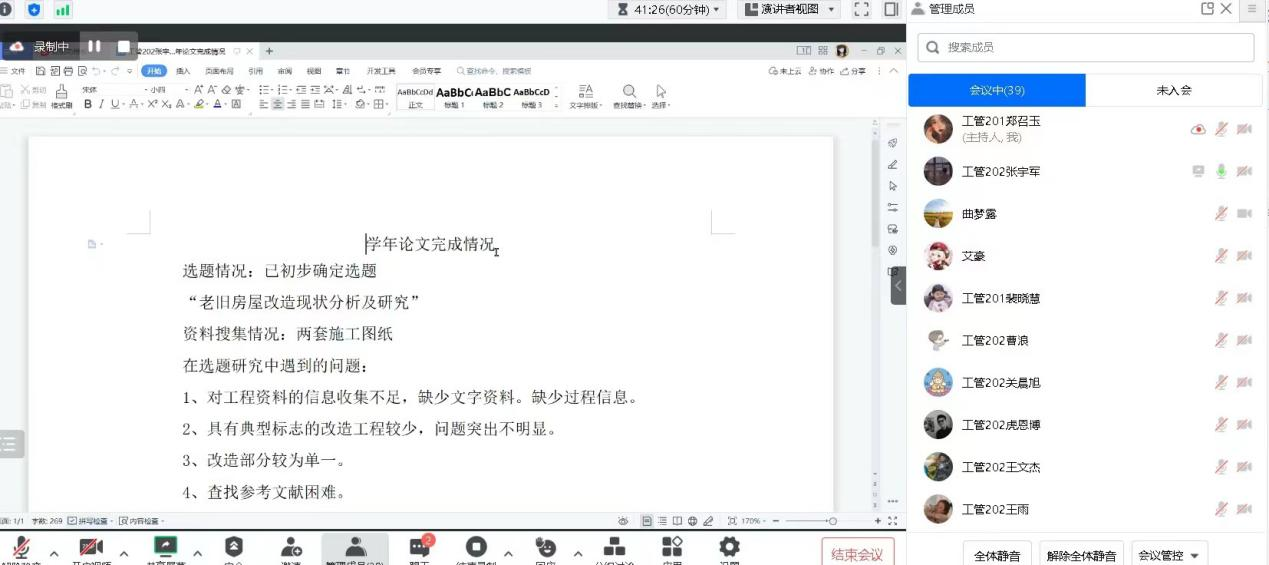The width and height of the screenshot is (1269, 565).
Task: Toggle microphone for 工管202张宇军
Action: pyautogui.click(x=1221, y=171)
